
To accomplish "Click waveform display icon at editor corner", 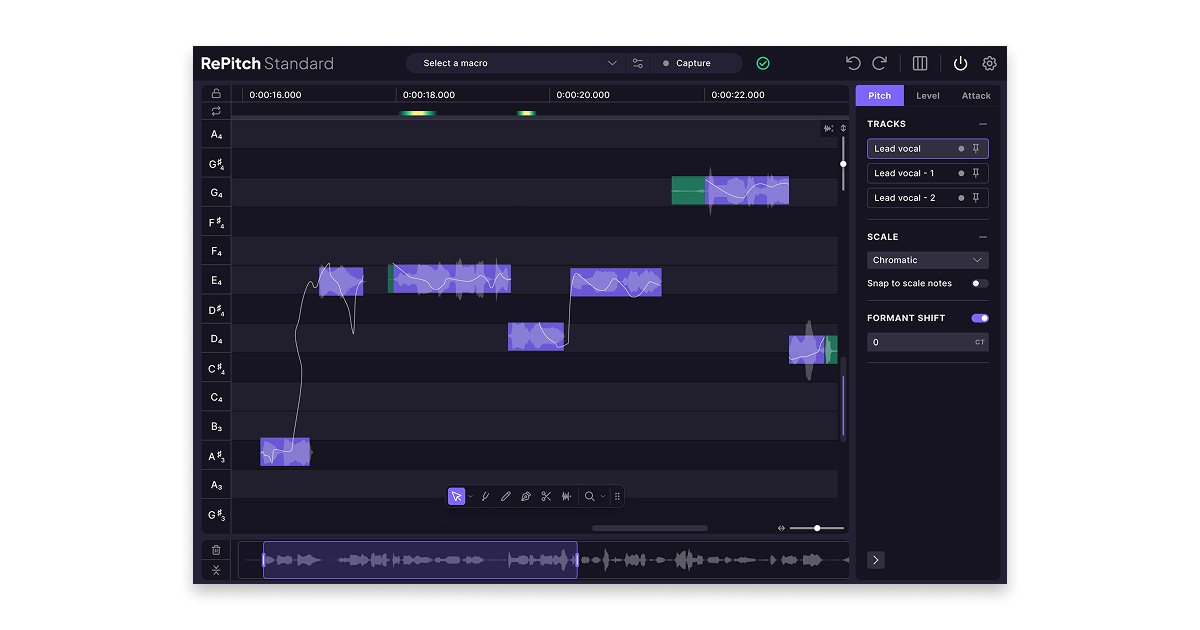I will 828,128.
